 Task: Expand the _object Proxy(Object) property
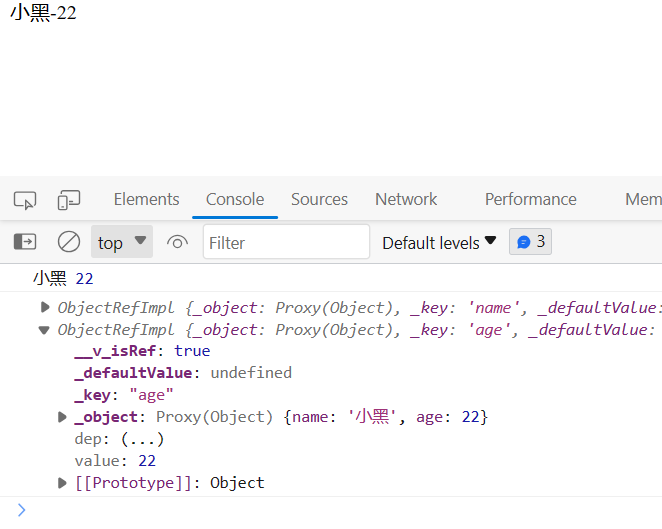pos(62,417)
